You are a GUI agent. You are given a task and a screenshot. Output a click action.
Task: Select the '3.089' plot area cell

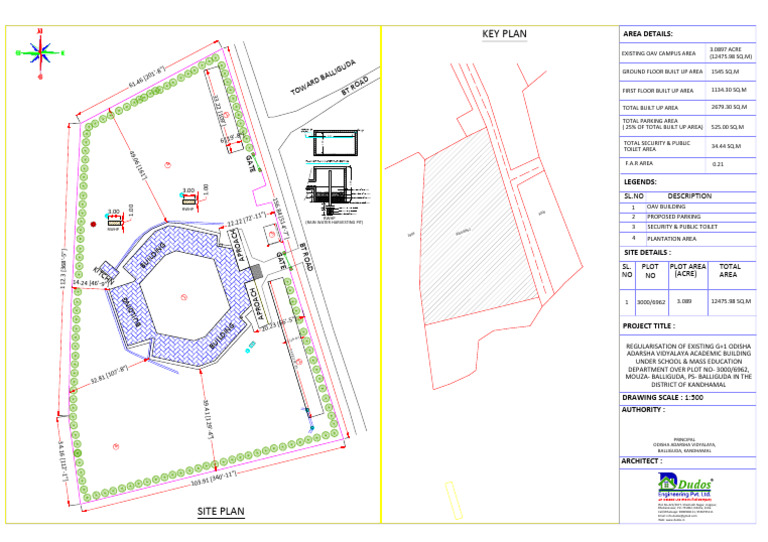[684, 301]
